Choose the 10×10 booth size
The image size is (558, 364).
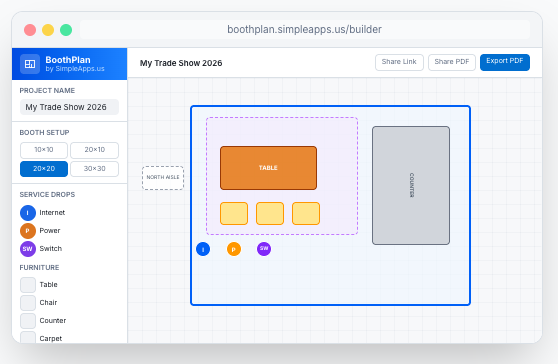[44, 150]
